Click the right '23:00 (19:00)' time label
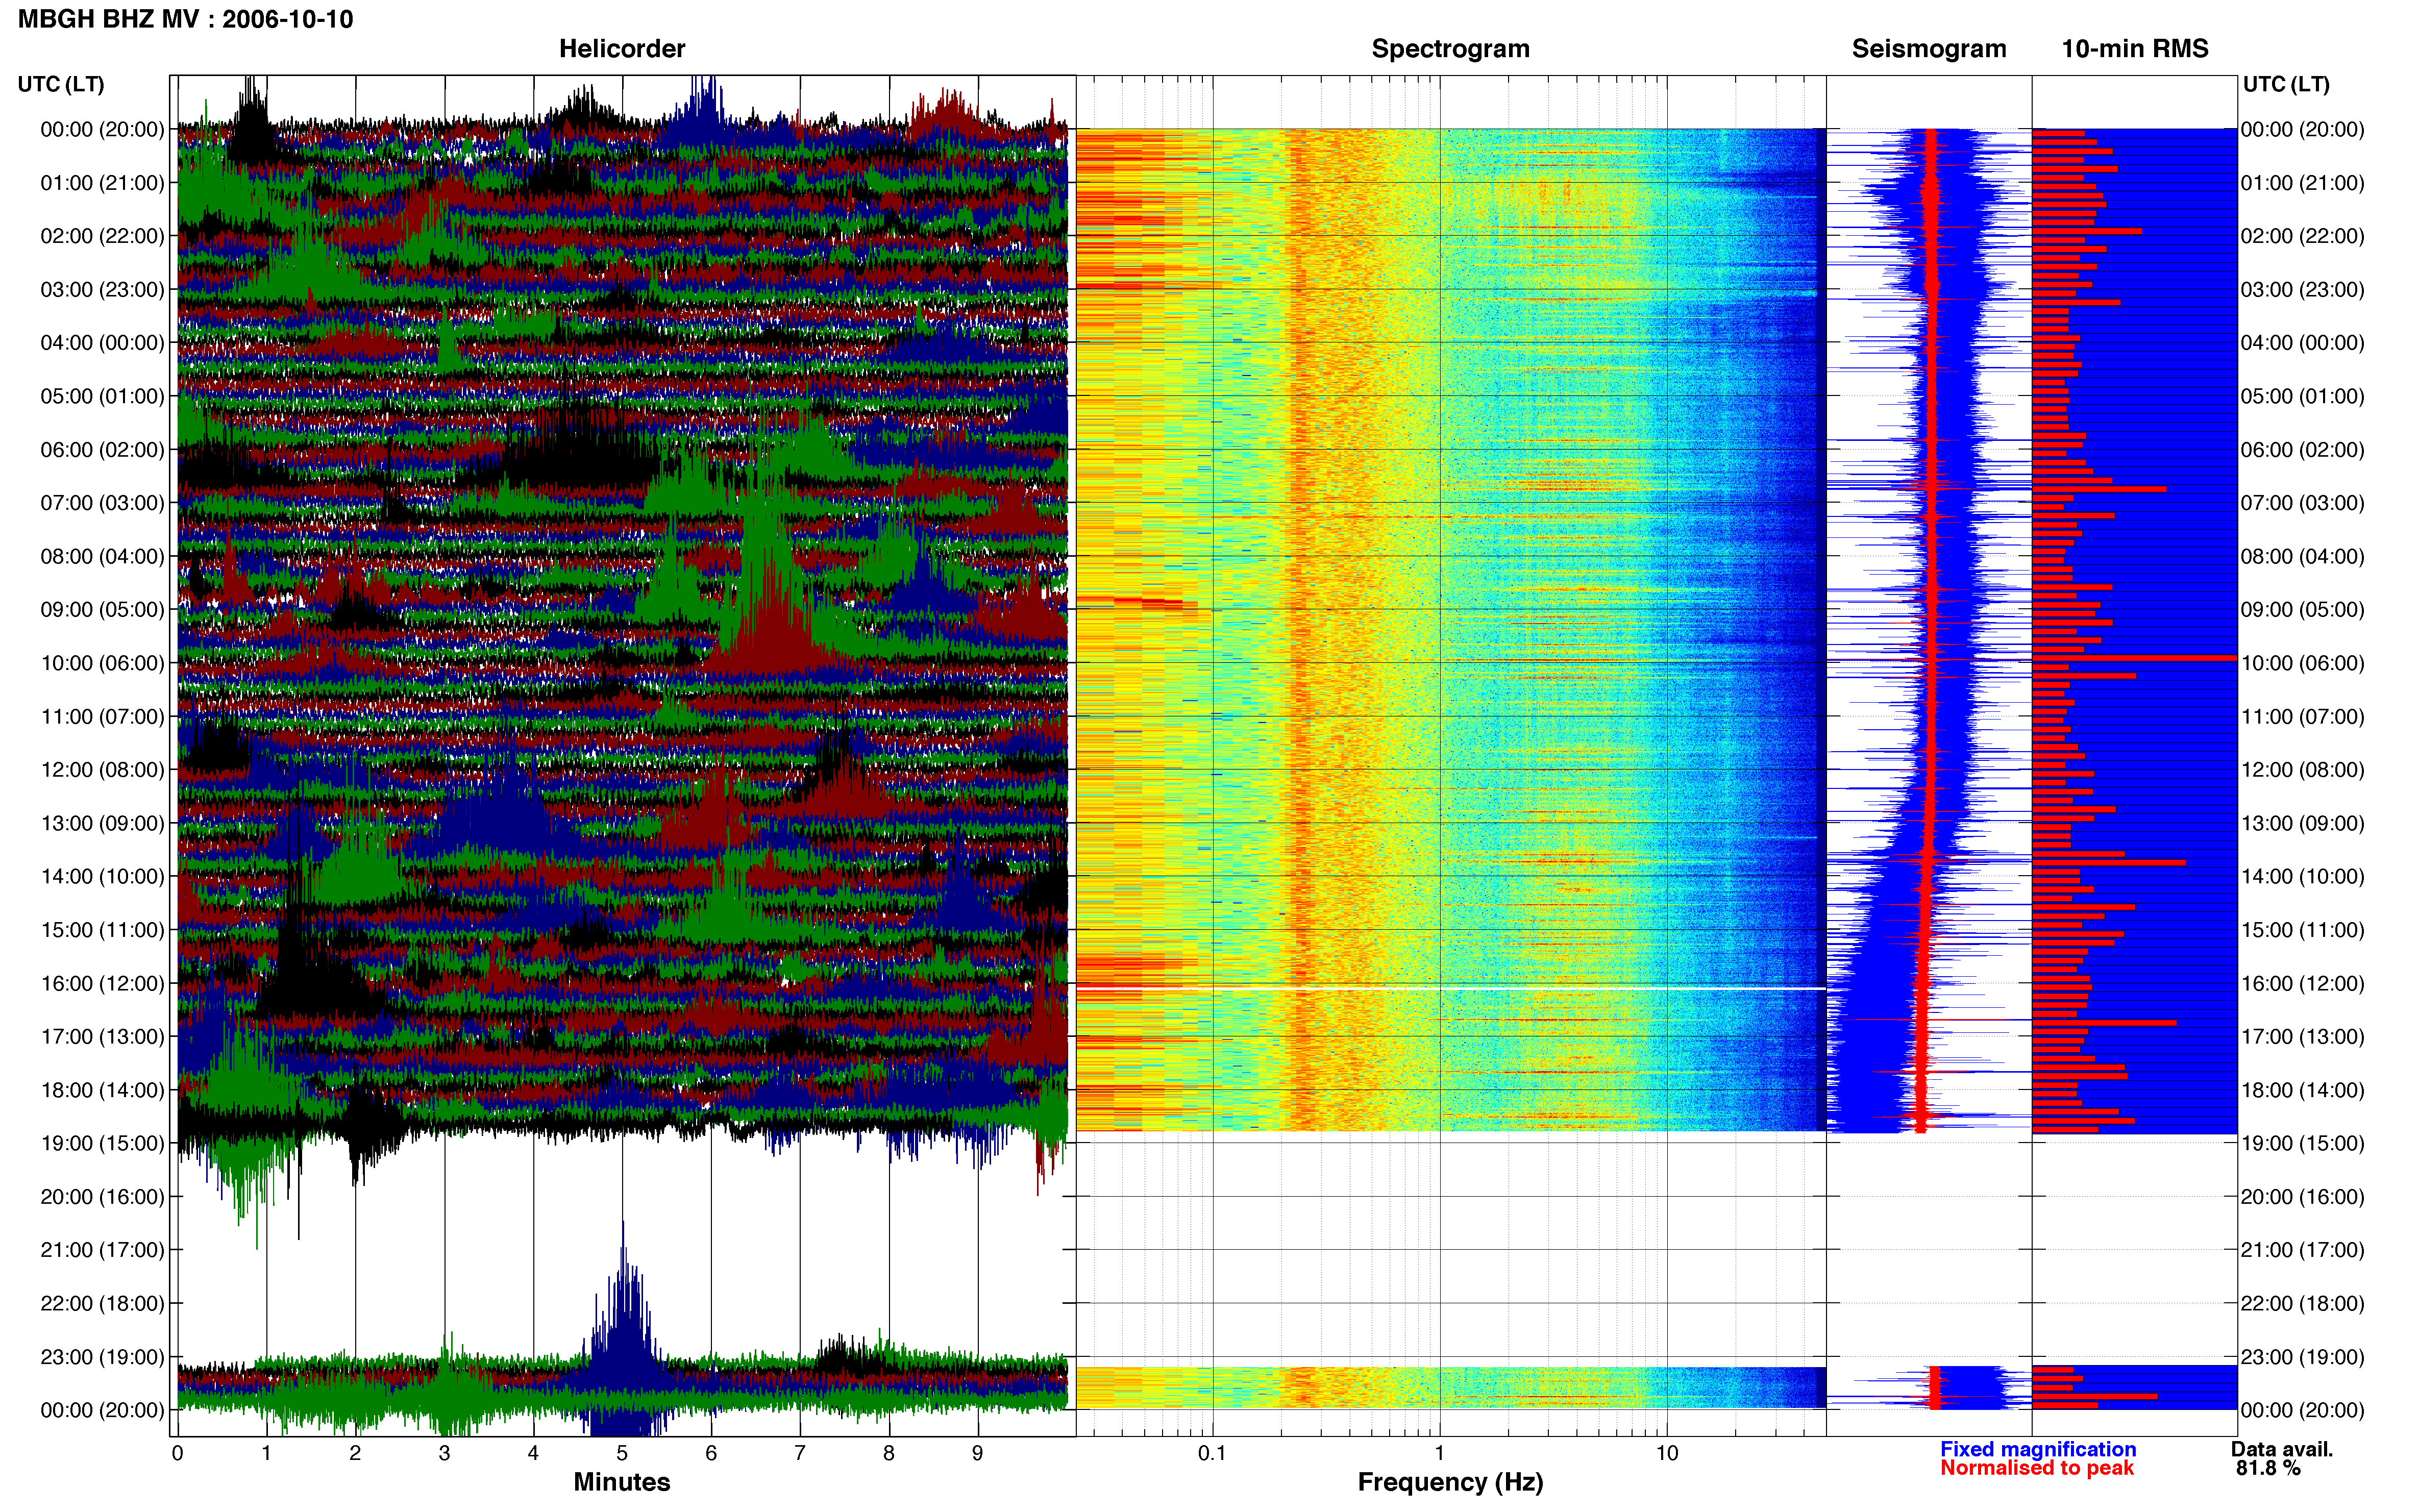The image size is (2419, 1512). coord(2303,1357)
